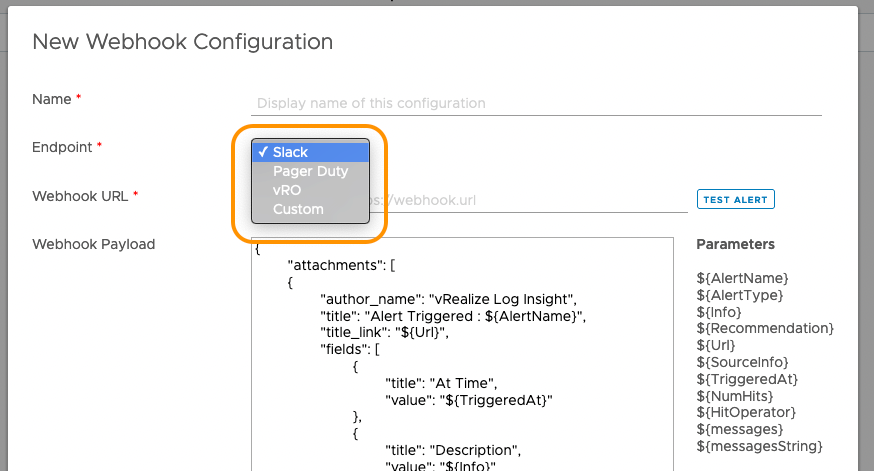Select the Custom endpoint option
874x471 pixels.
point(310,209)
